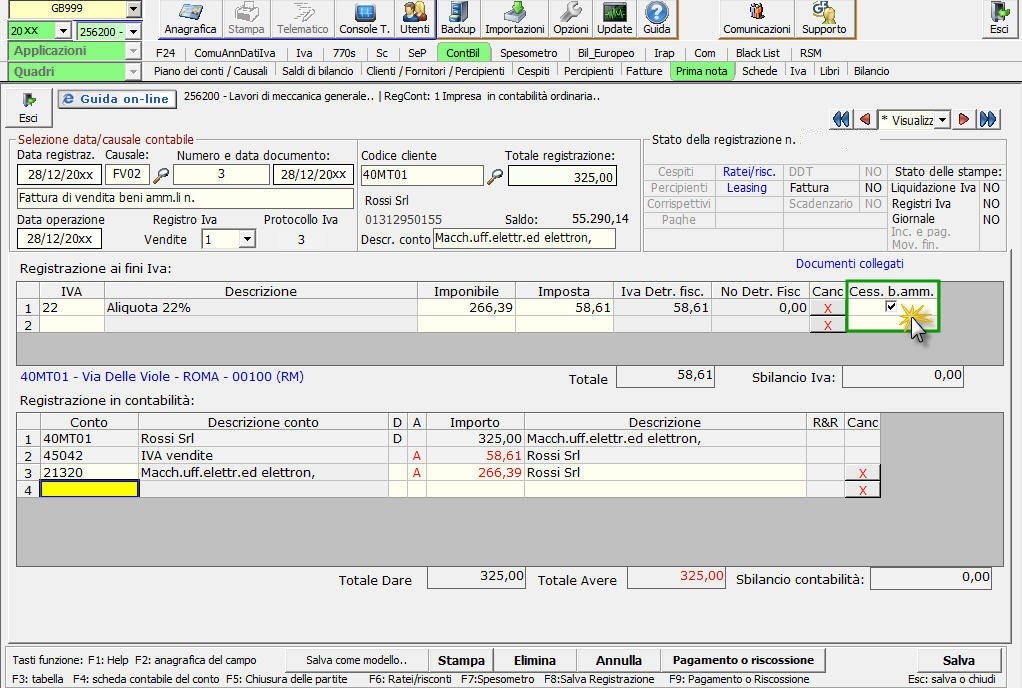Expand the GB999 dropdown
The height and width of the screenshot is (688, 1022).
coord(133,9)
